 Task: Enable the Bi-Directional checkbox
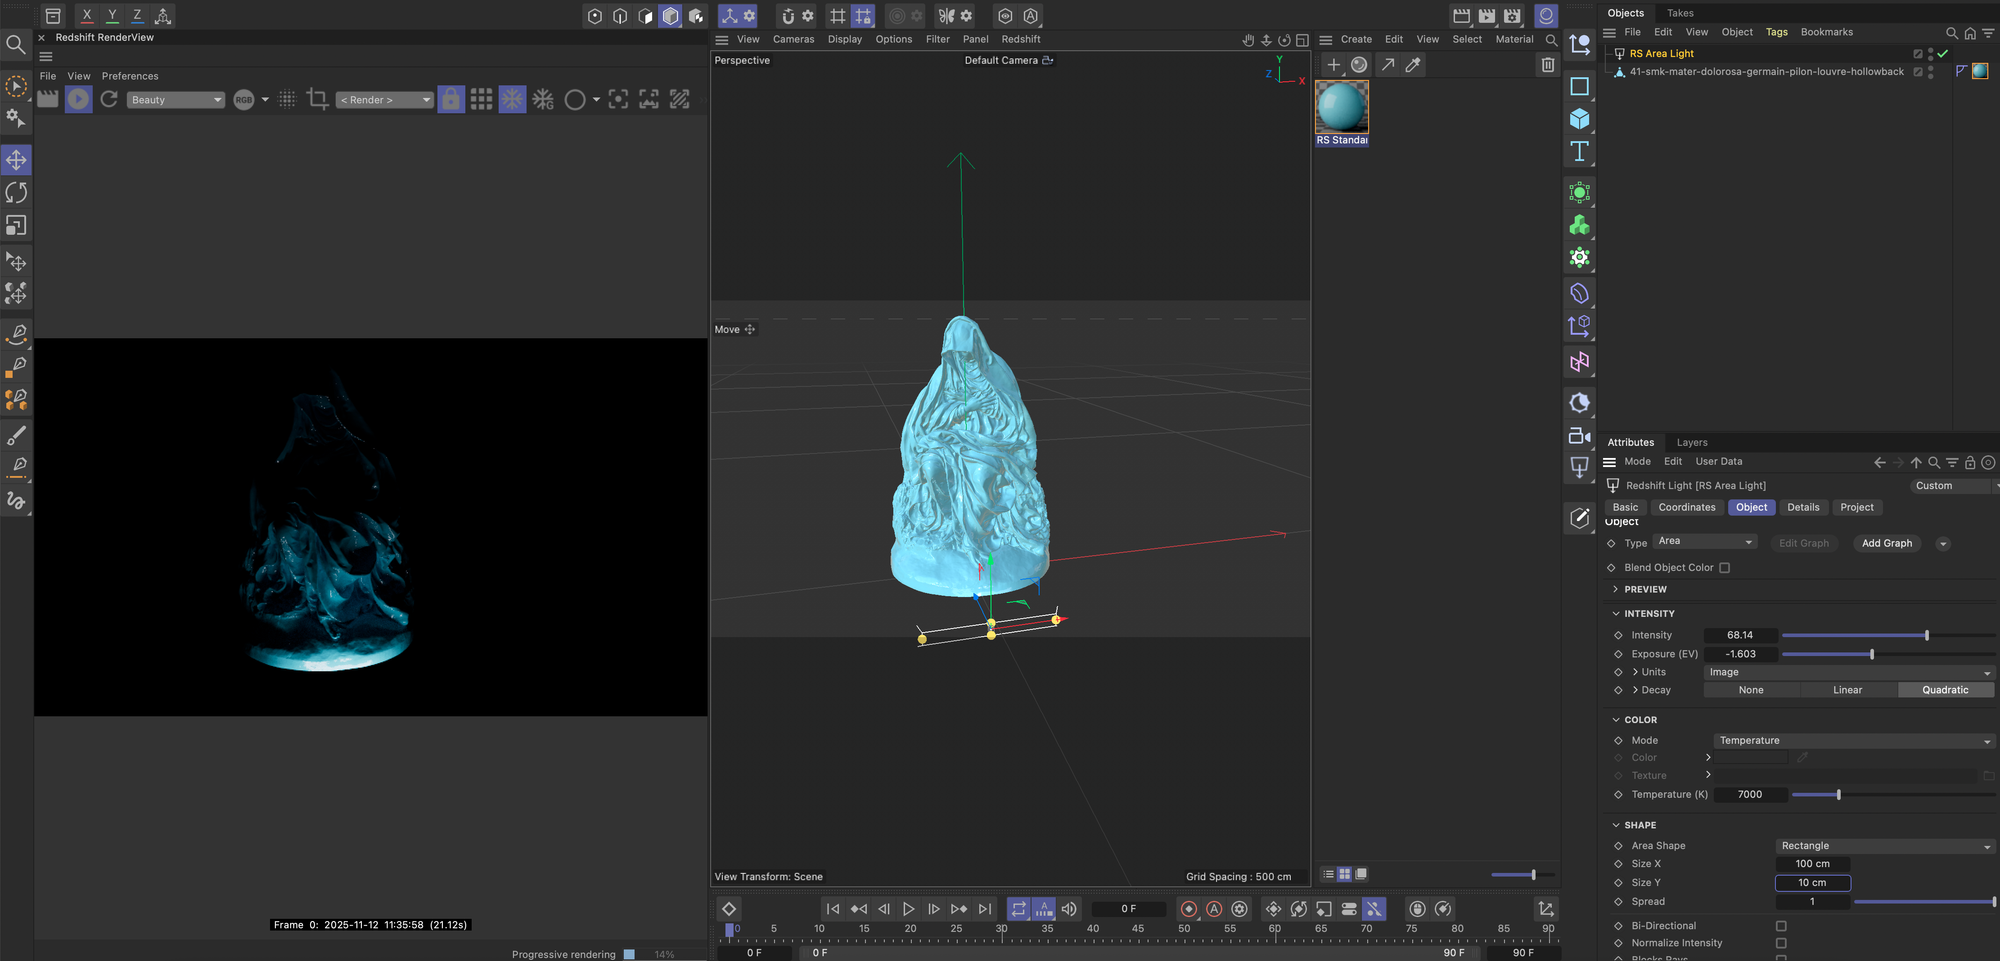tap(1781, 926)
